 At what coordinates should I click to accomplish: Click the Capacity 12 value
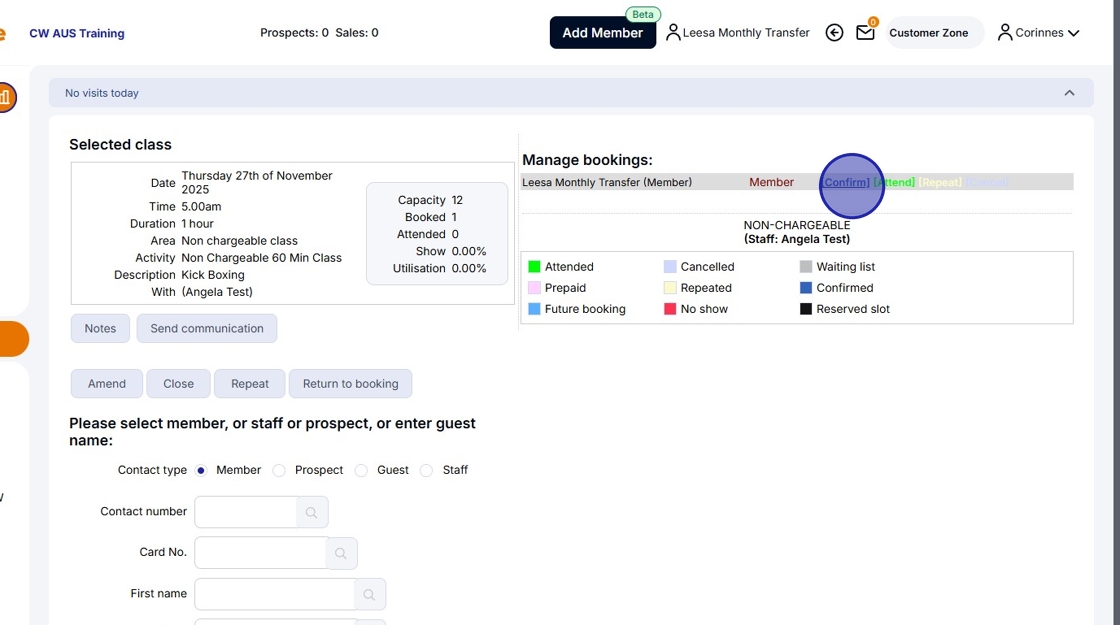click(x=457, y=200)
